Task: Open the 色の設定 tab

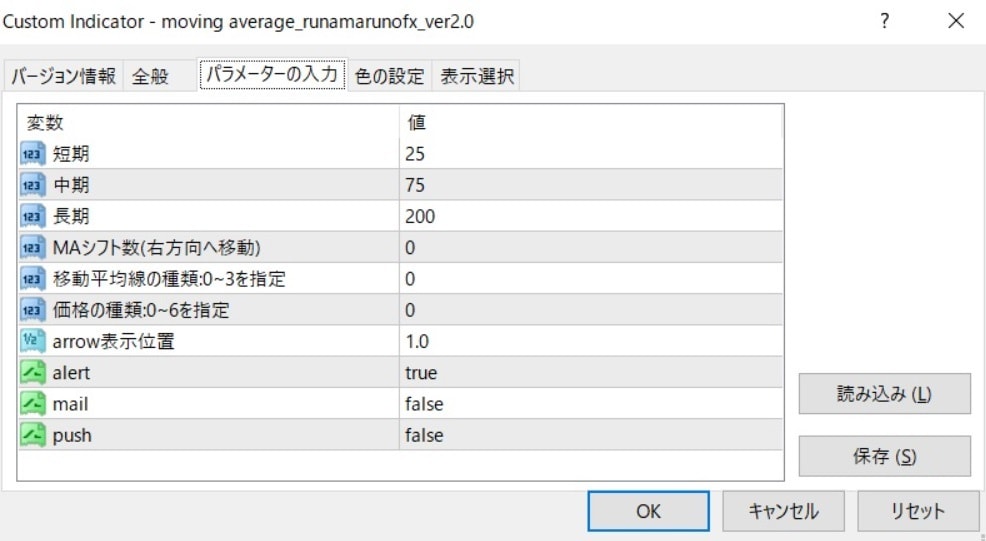Action: pyautogui.click(x=390, y=76)
